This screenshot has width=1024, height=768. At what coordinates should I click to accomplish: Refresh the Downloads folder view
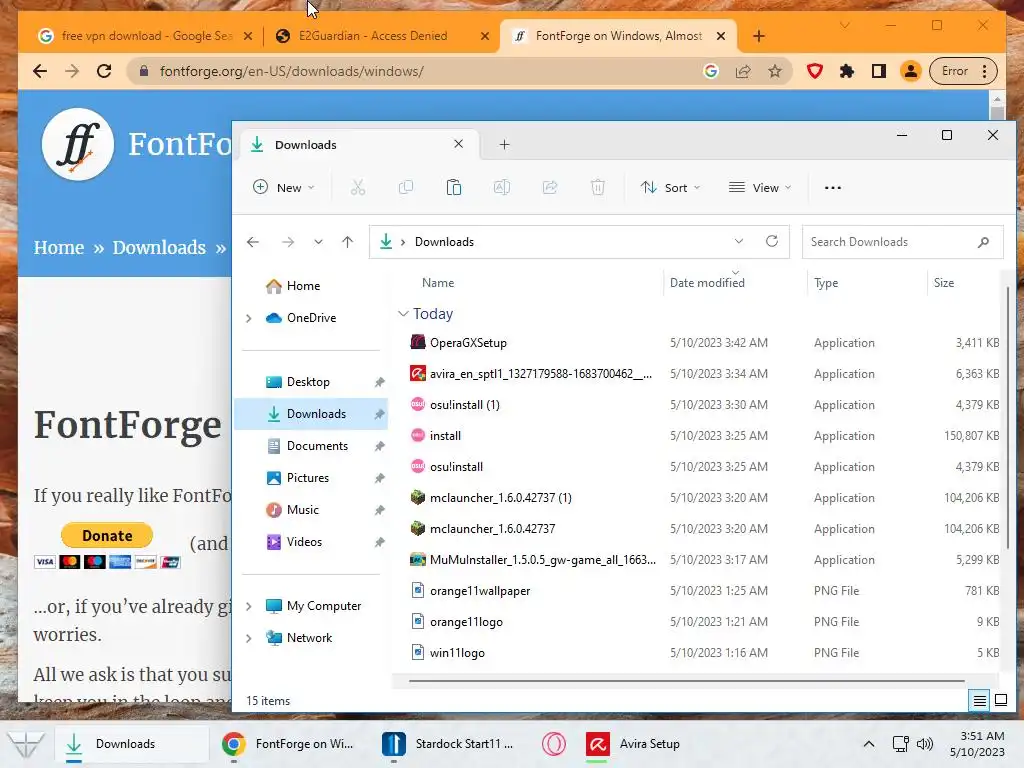pyautogui.click(x=772, y=242)
